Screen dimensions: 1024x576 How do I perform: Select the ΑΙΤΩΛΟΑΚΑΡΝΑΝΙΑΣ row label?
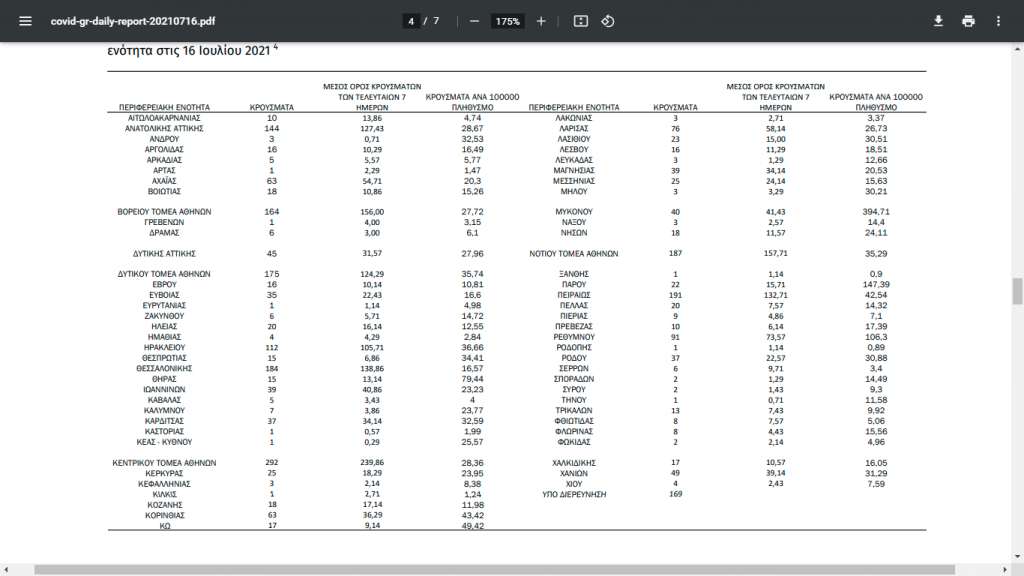pyautogui.click(x=164, y=118)
